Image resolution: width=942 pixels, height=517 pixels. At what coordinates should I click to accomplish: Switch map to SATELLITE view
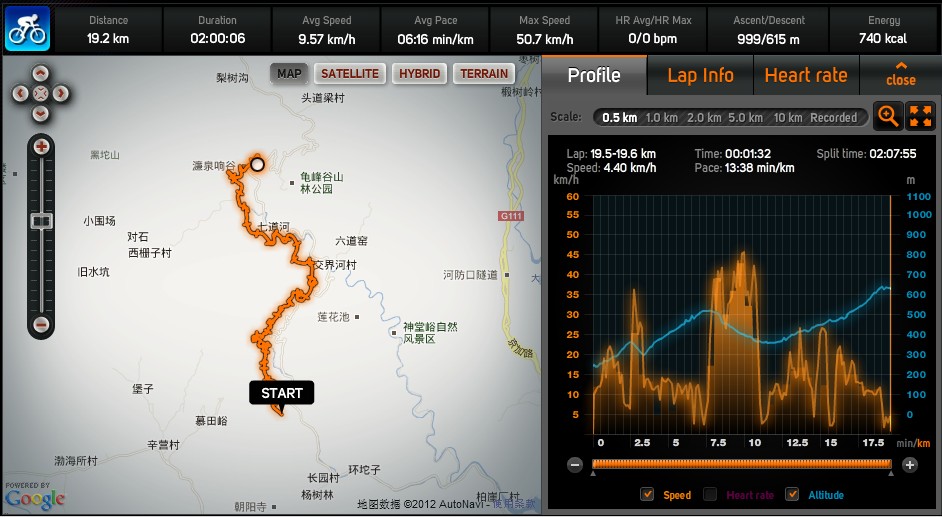pyautogui.click(x=350, y=73)
